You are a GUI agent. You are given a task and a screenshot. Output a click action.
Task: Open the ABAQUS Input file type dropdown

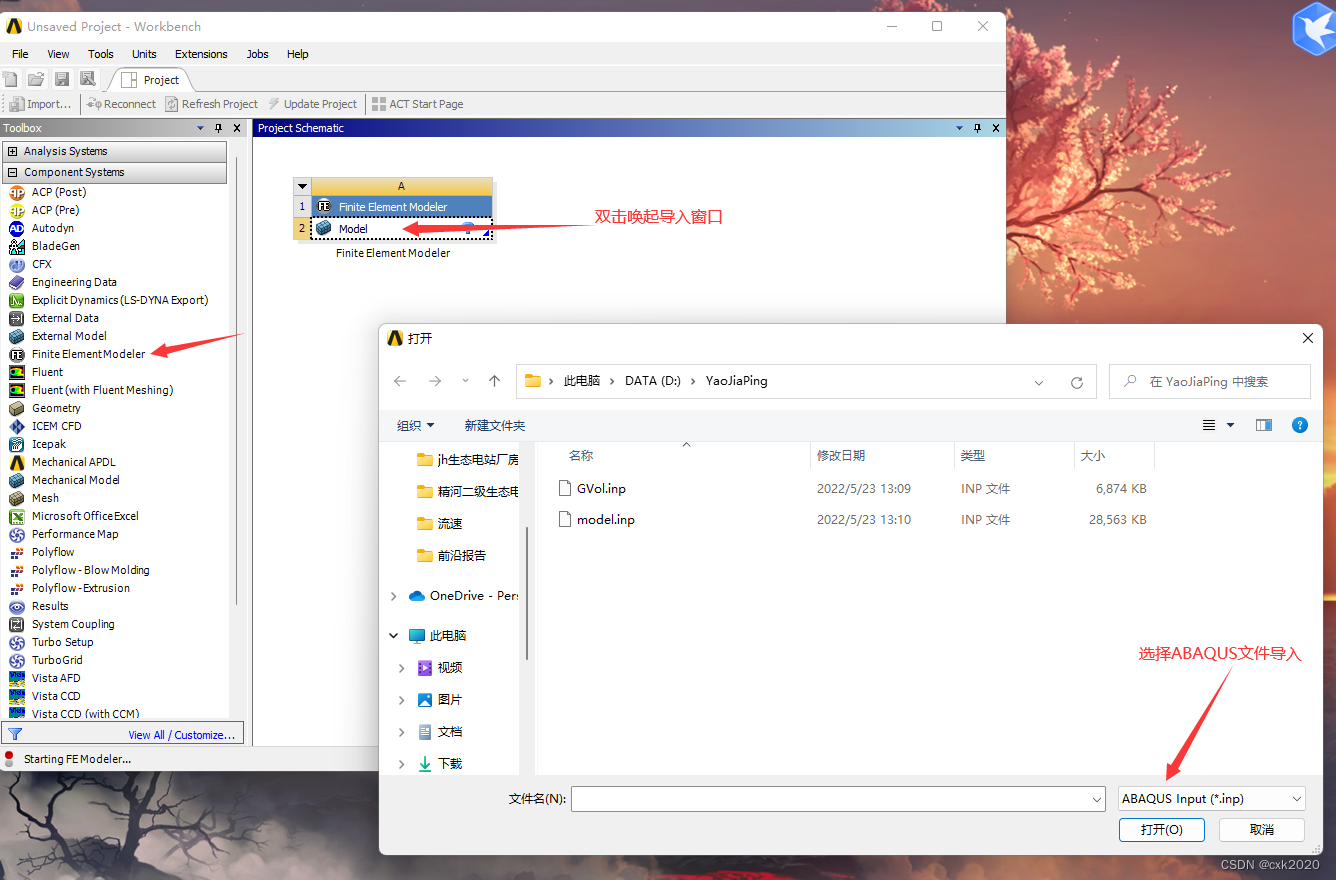pos(1212,799)
